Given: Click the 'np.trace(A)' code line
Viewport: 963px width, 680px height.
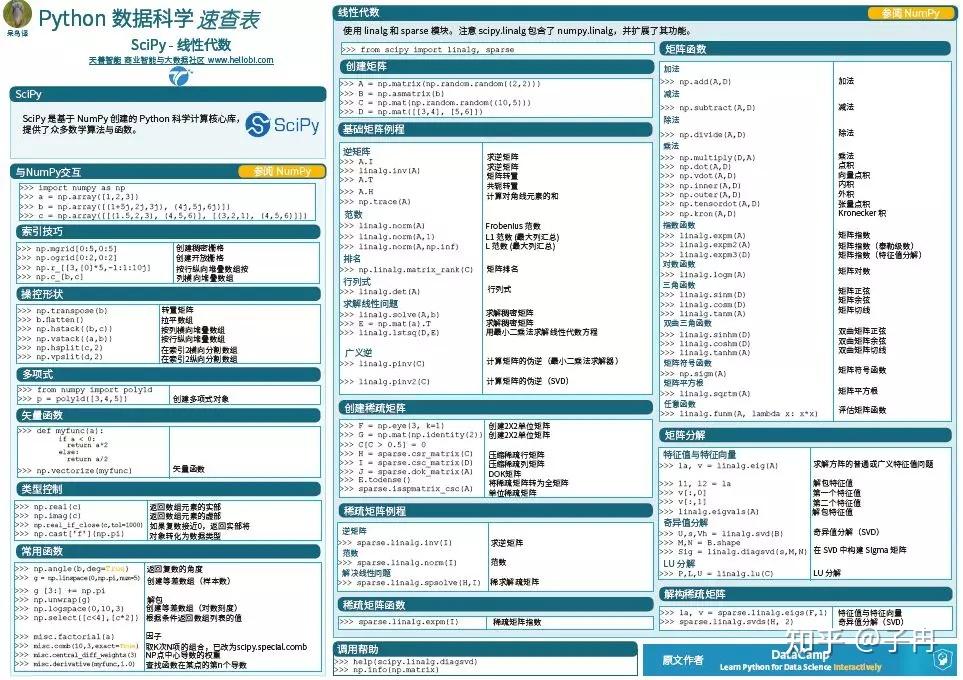Looking at the screenshot, I should coord(375,202).
